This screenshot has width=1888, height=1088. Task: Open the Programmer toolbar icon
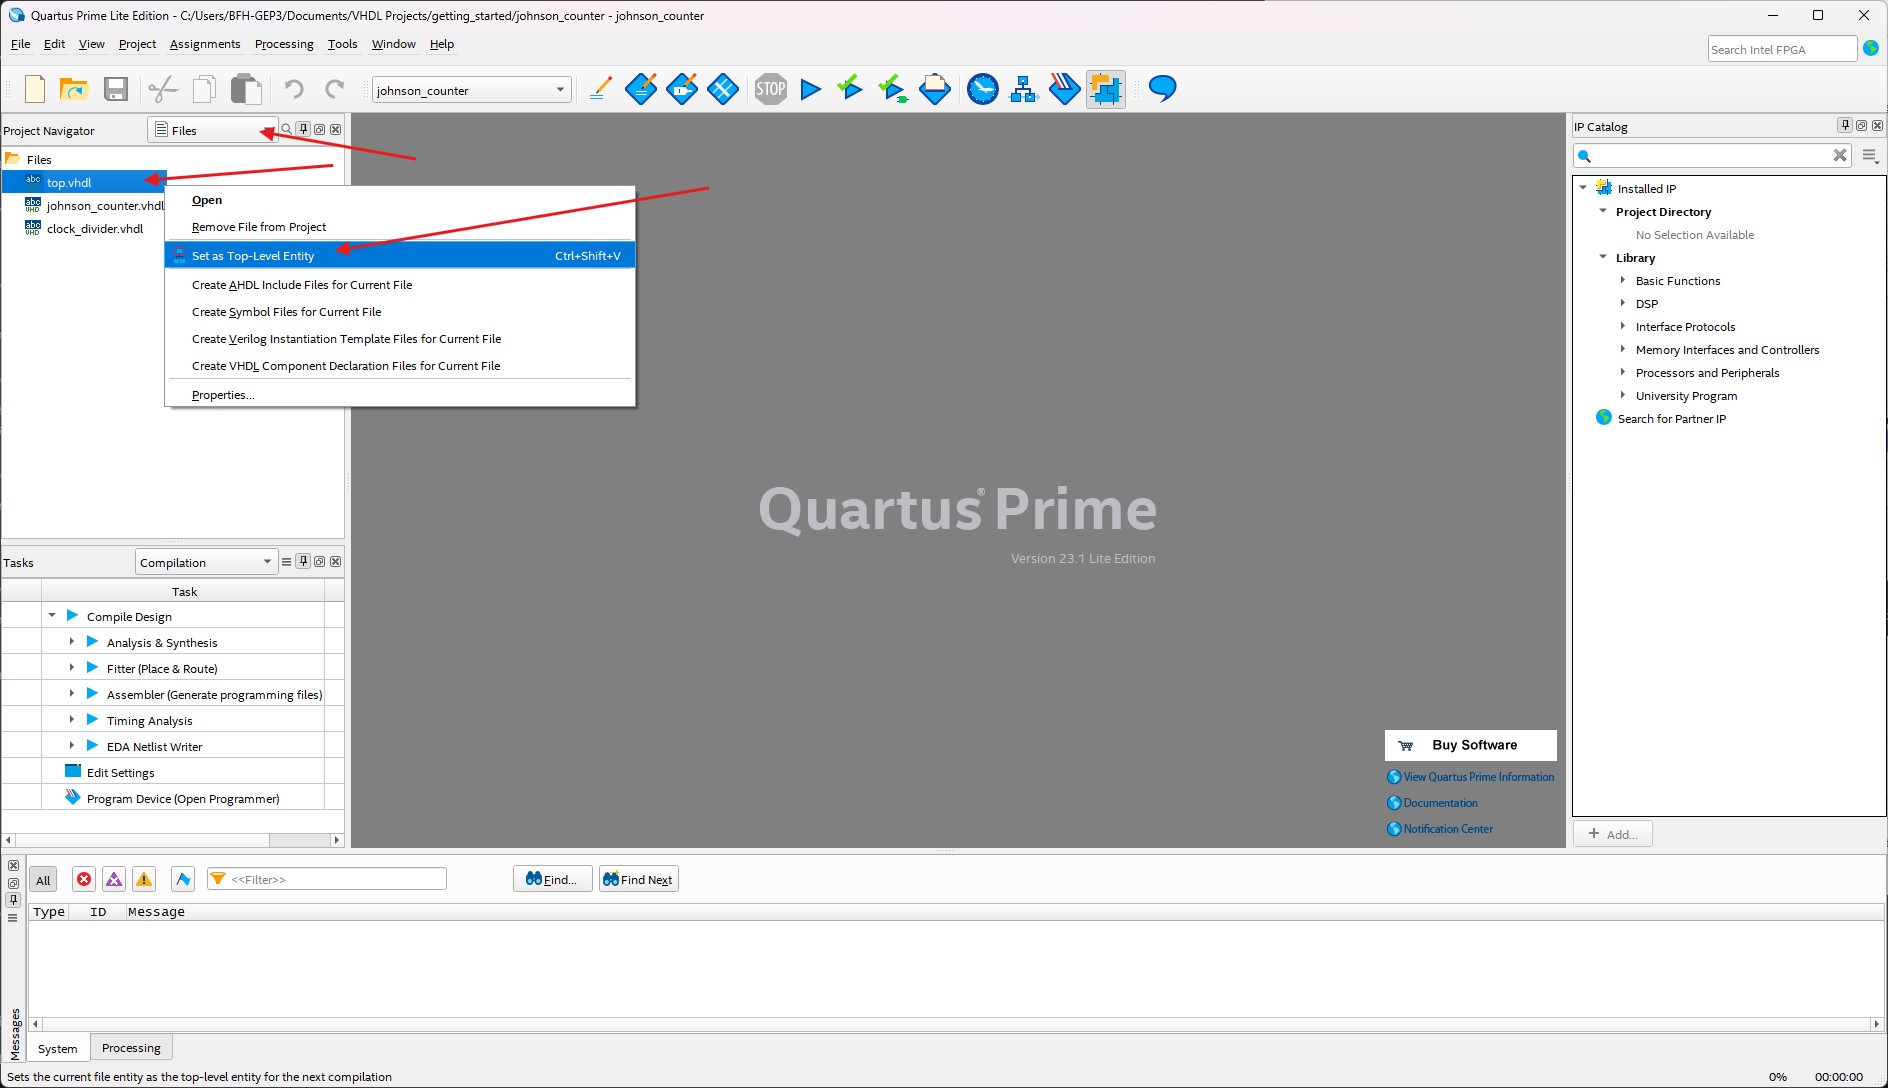(1064, 90)
